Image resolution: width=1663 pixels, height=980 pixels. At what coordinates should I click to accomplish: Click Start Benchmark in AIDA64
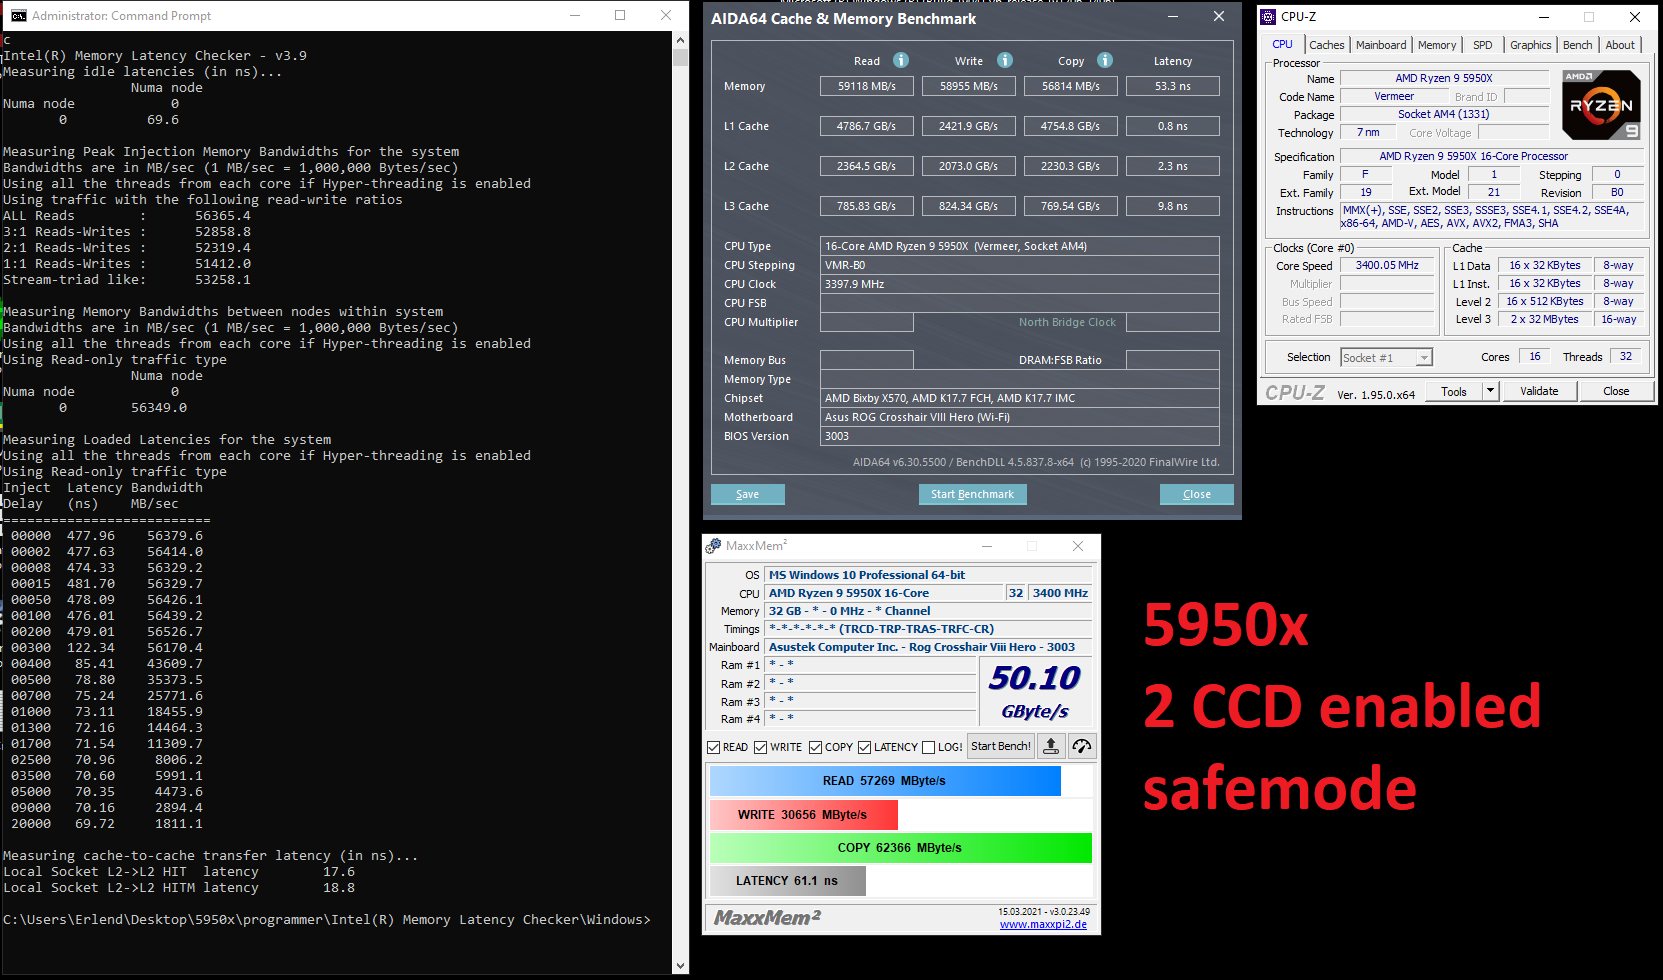coord(972,494)
